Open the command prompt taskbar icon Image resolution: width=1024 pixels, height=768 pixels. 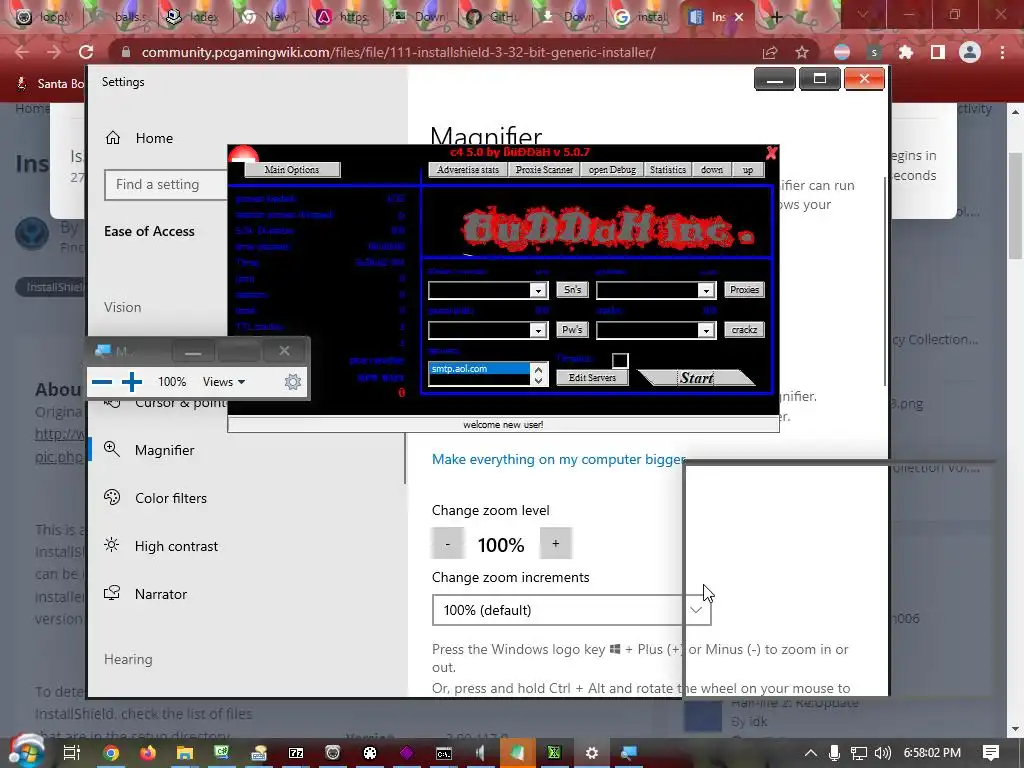pyautogui.click(x=443, y=753)
